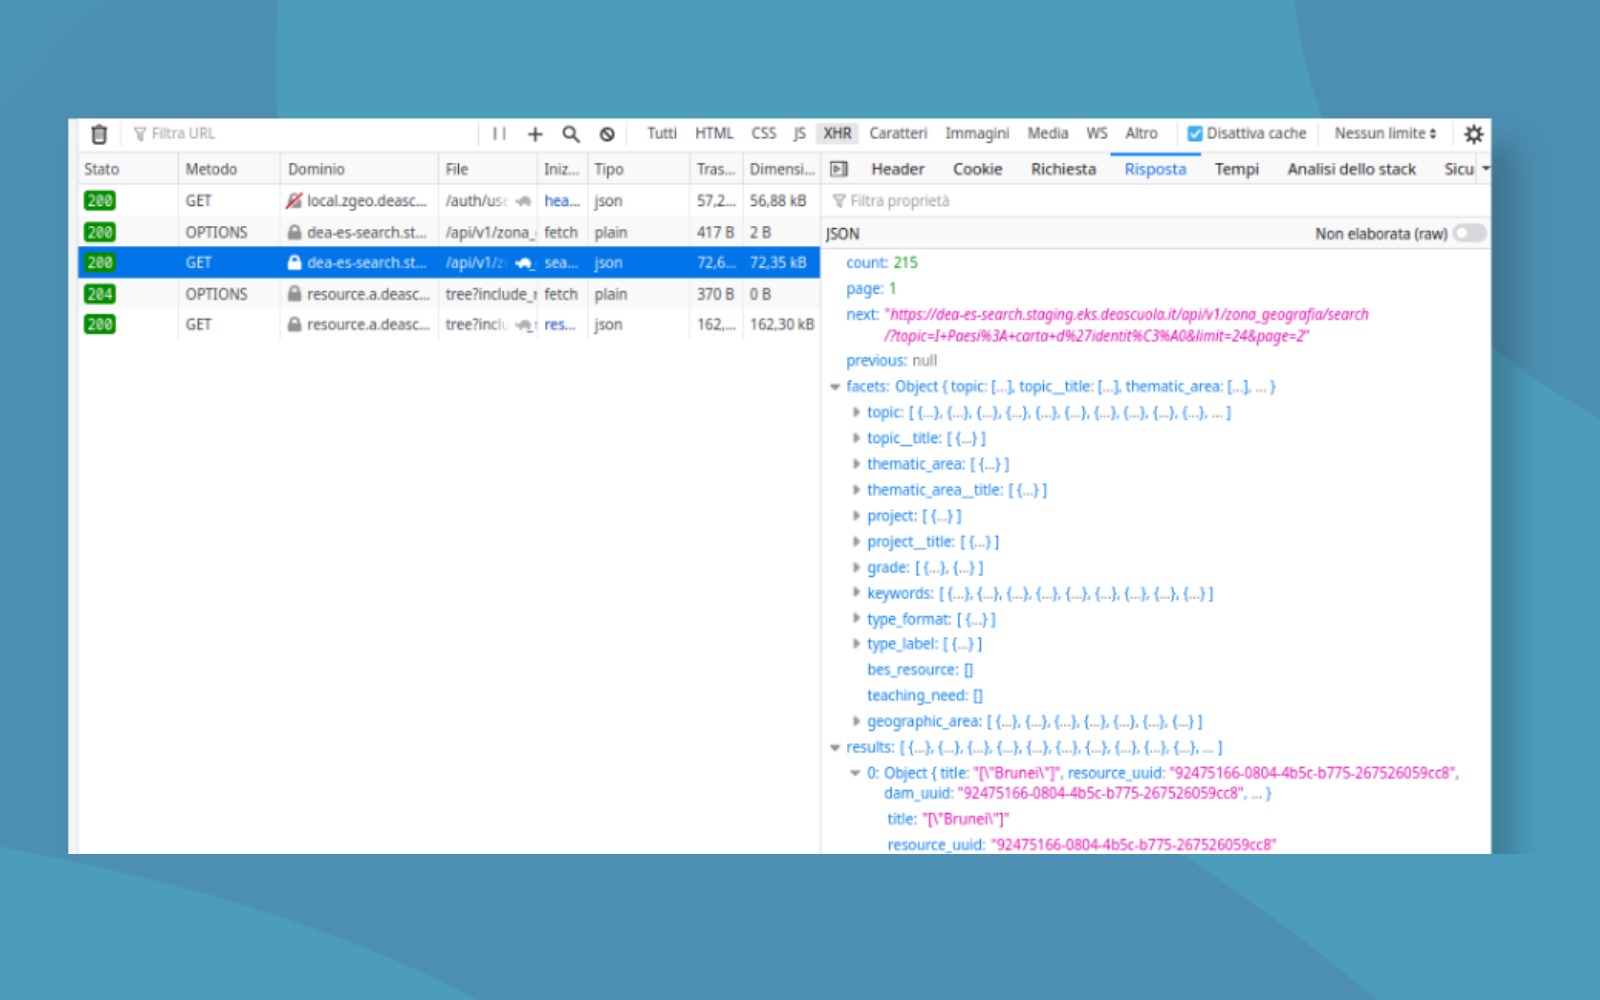This screenshot has height=1000, width=1600.
Task: Open the Nessun limite throttling dropdown
Action: pos(1385,133)
